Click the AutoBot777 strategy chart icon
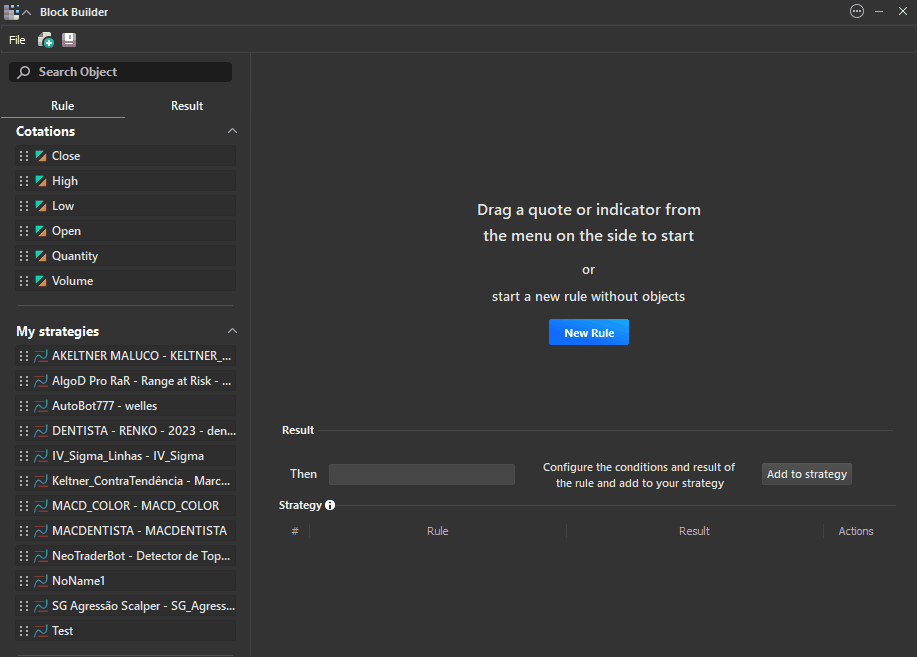This screenshot has height=657, width=917. tap(41, 406)
